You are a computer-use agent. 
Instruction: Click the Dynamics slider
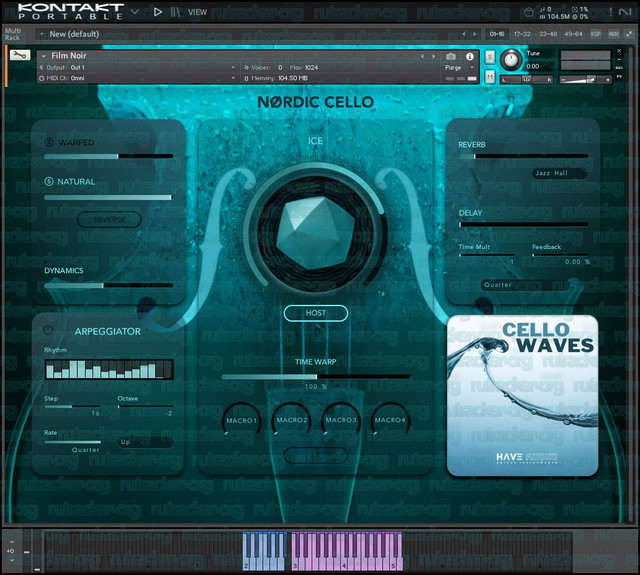(x=108, y=285)
